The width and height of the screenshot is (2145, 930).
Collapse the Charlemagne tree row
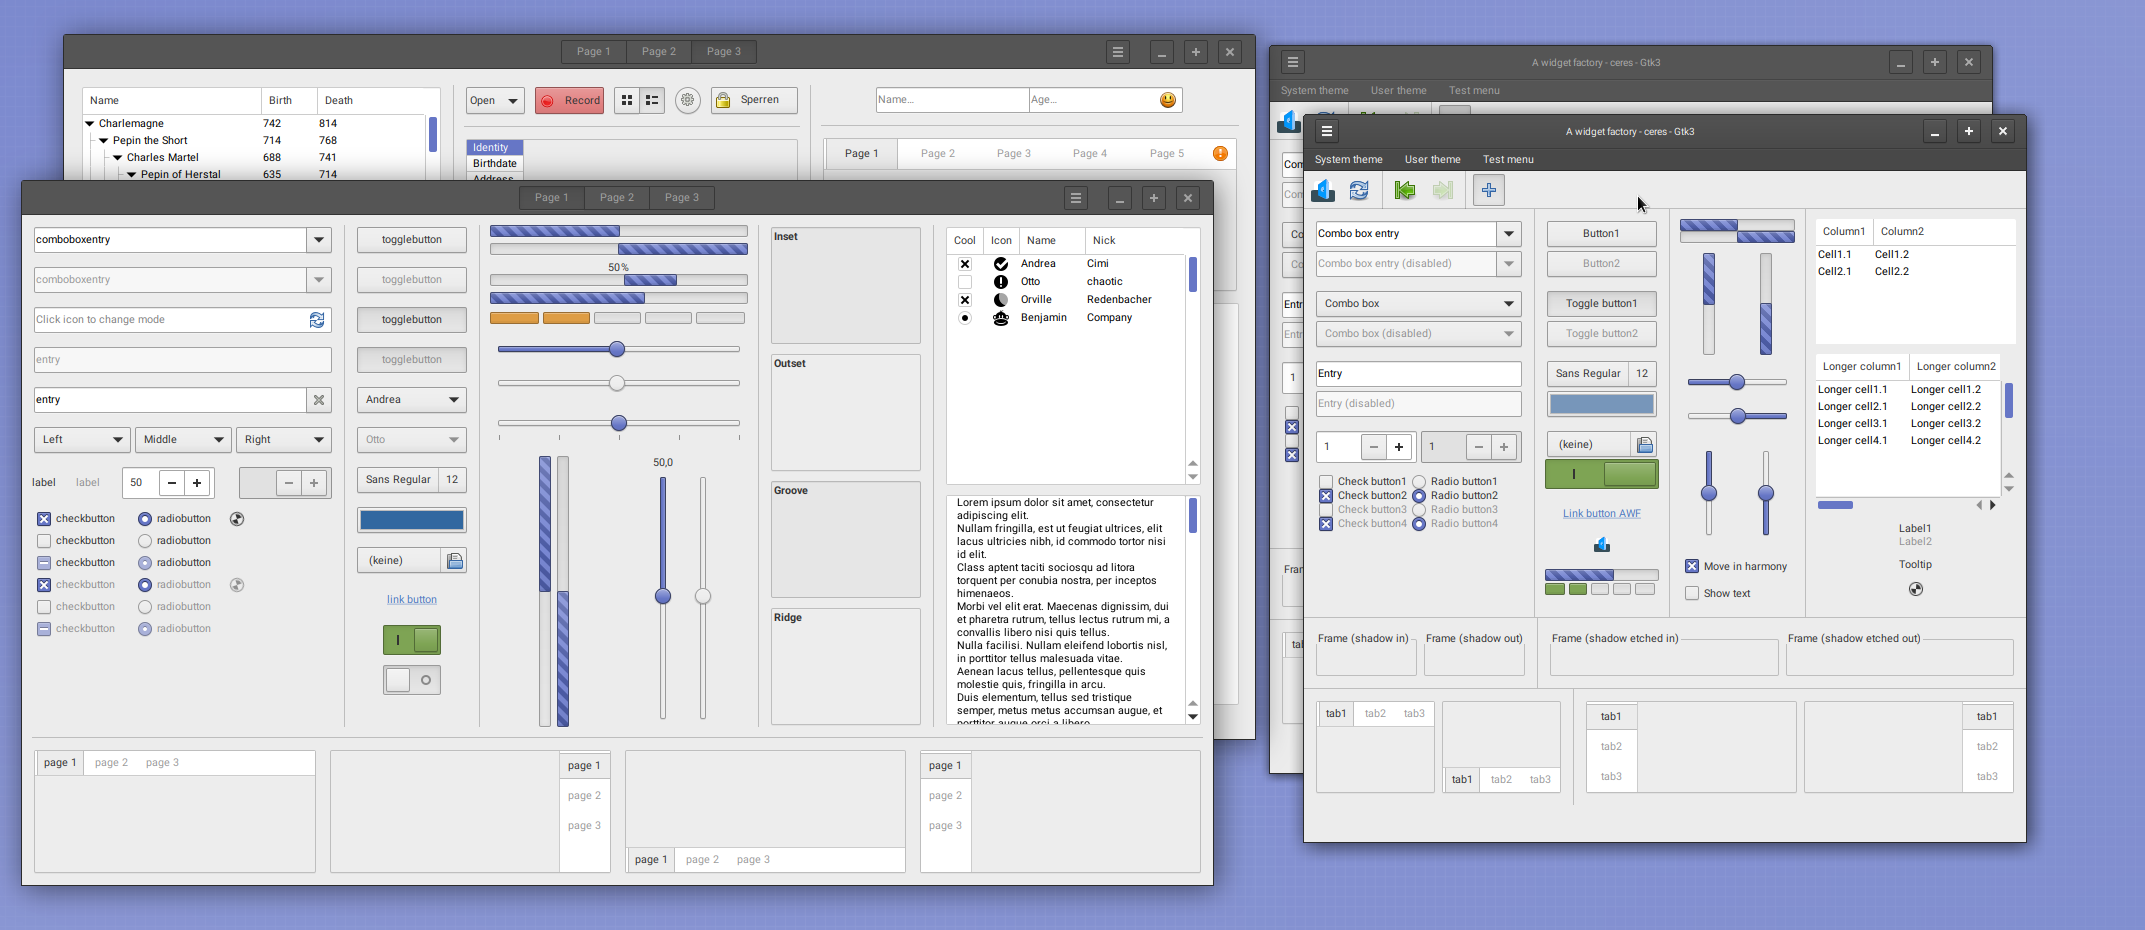pyautogui.click(x=90, y=124)
